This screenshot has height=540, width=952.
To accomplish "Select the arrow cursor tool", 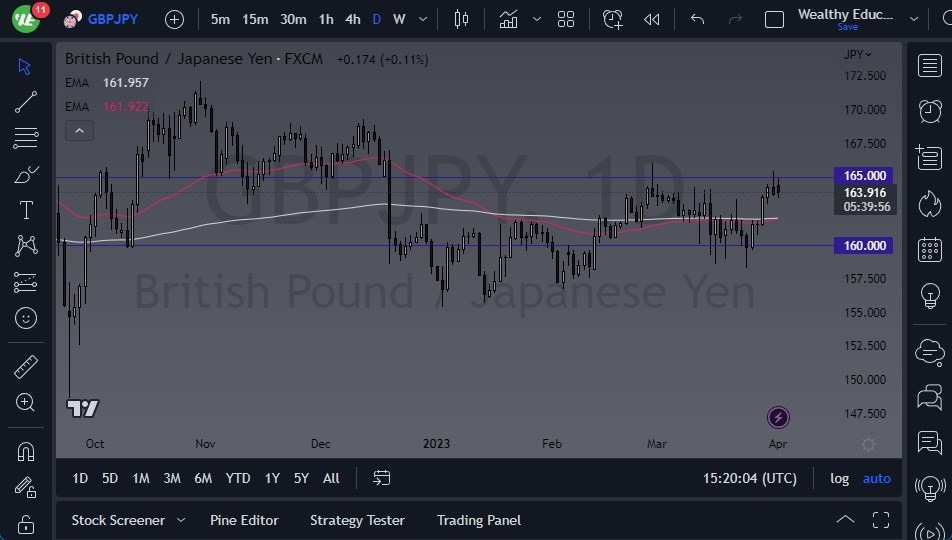I will pos(25,66).
